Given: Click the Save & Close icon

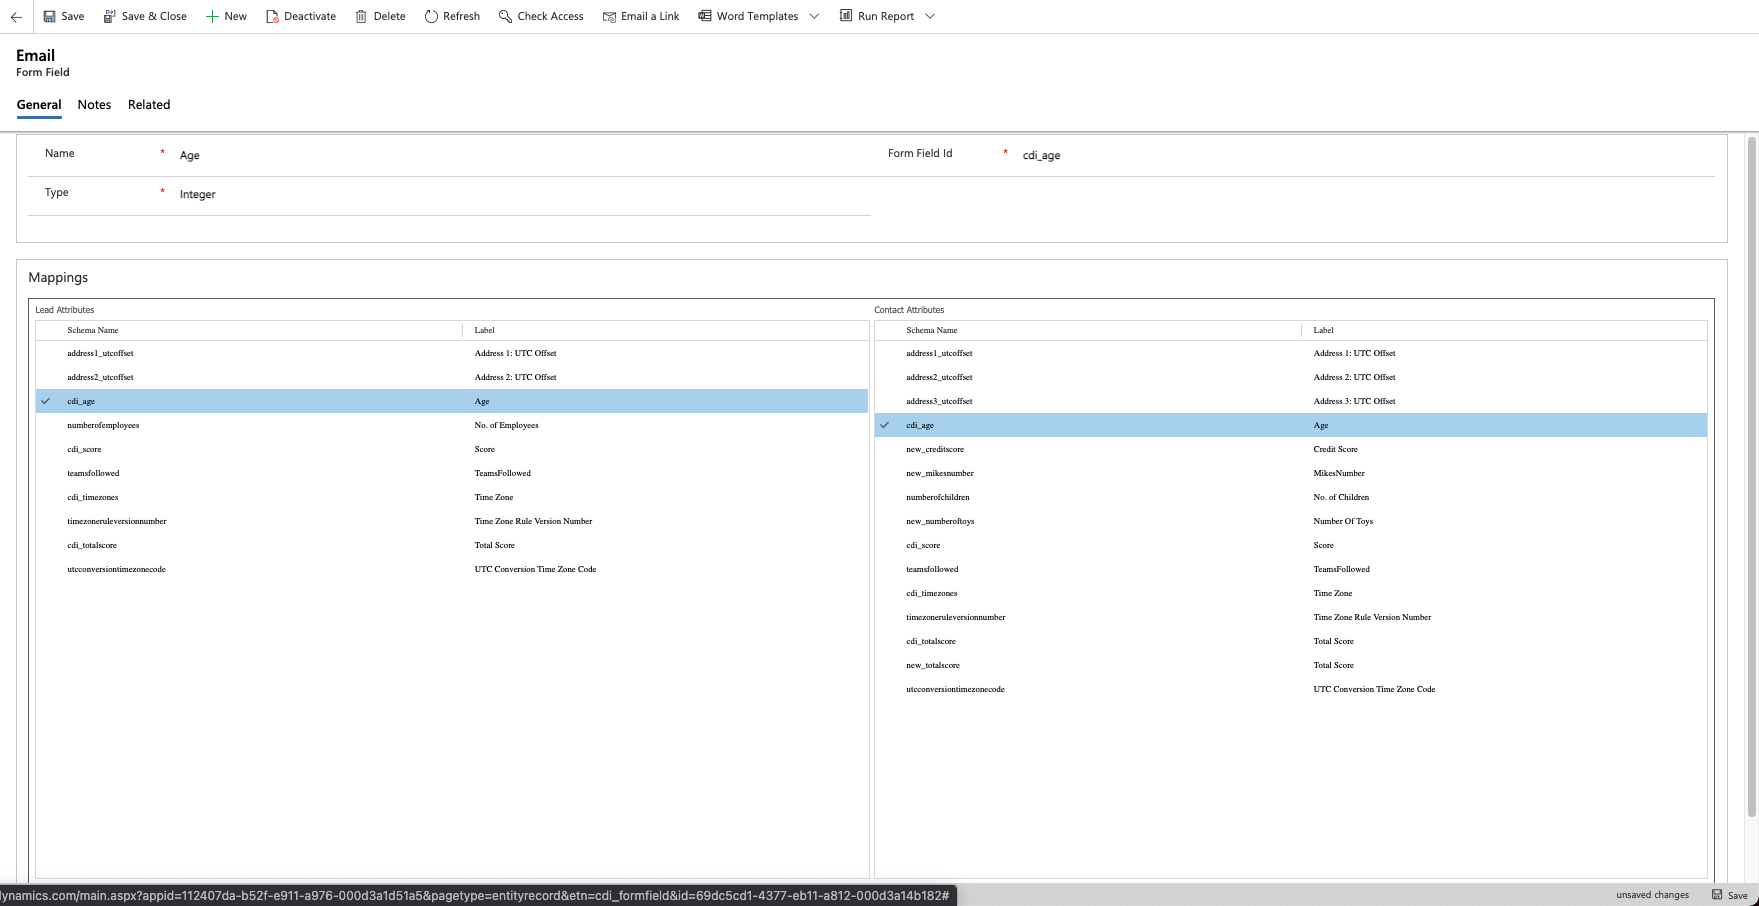Looking at the screenshot, I should 110,16.
